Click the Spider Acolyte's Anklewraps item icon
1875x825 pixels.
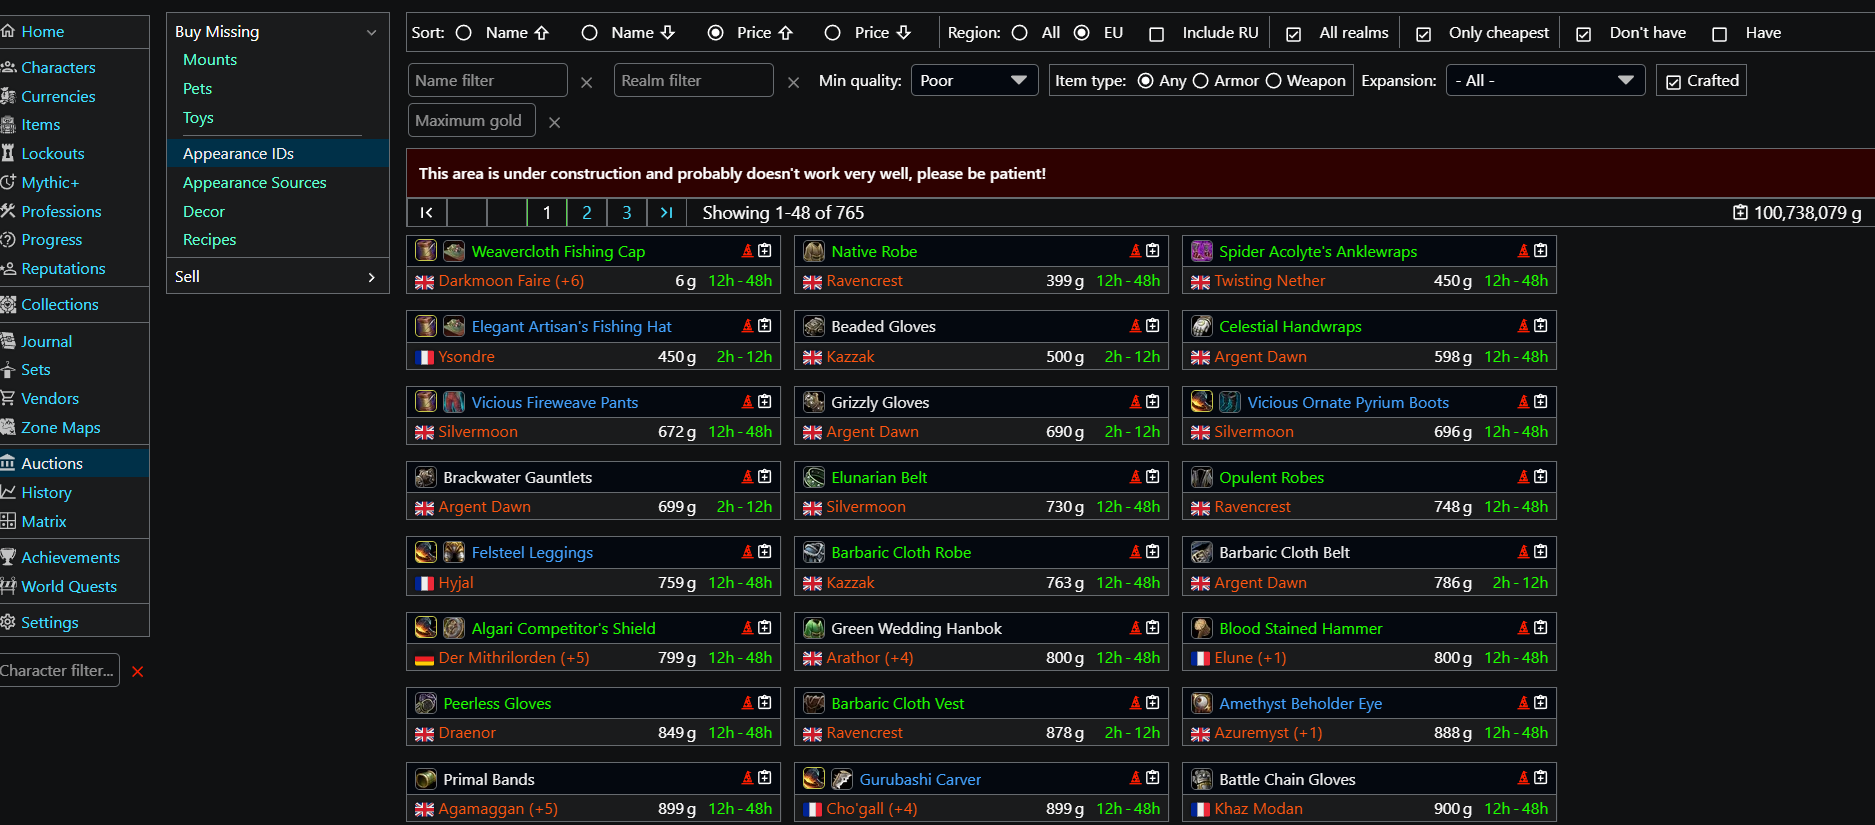pos(1202,251)
